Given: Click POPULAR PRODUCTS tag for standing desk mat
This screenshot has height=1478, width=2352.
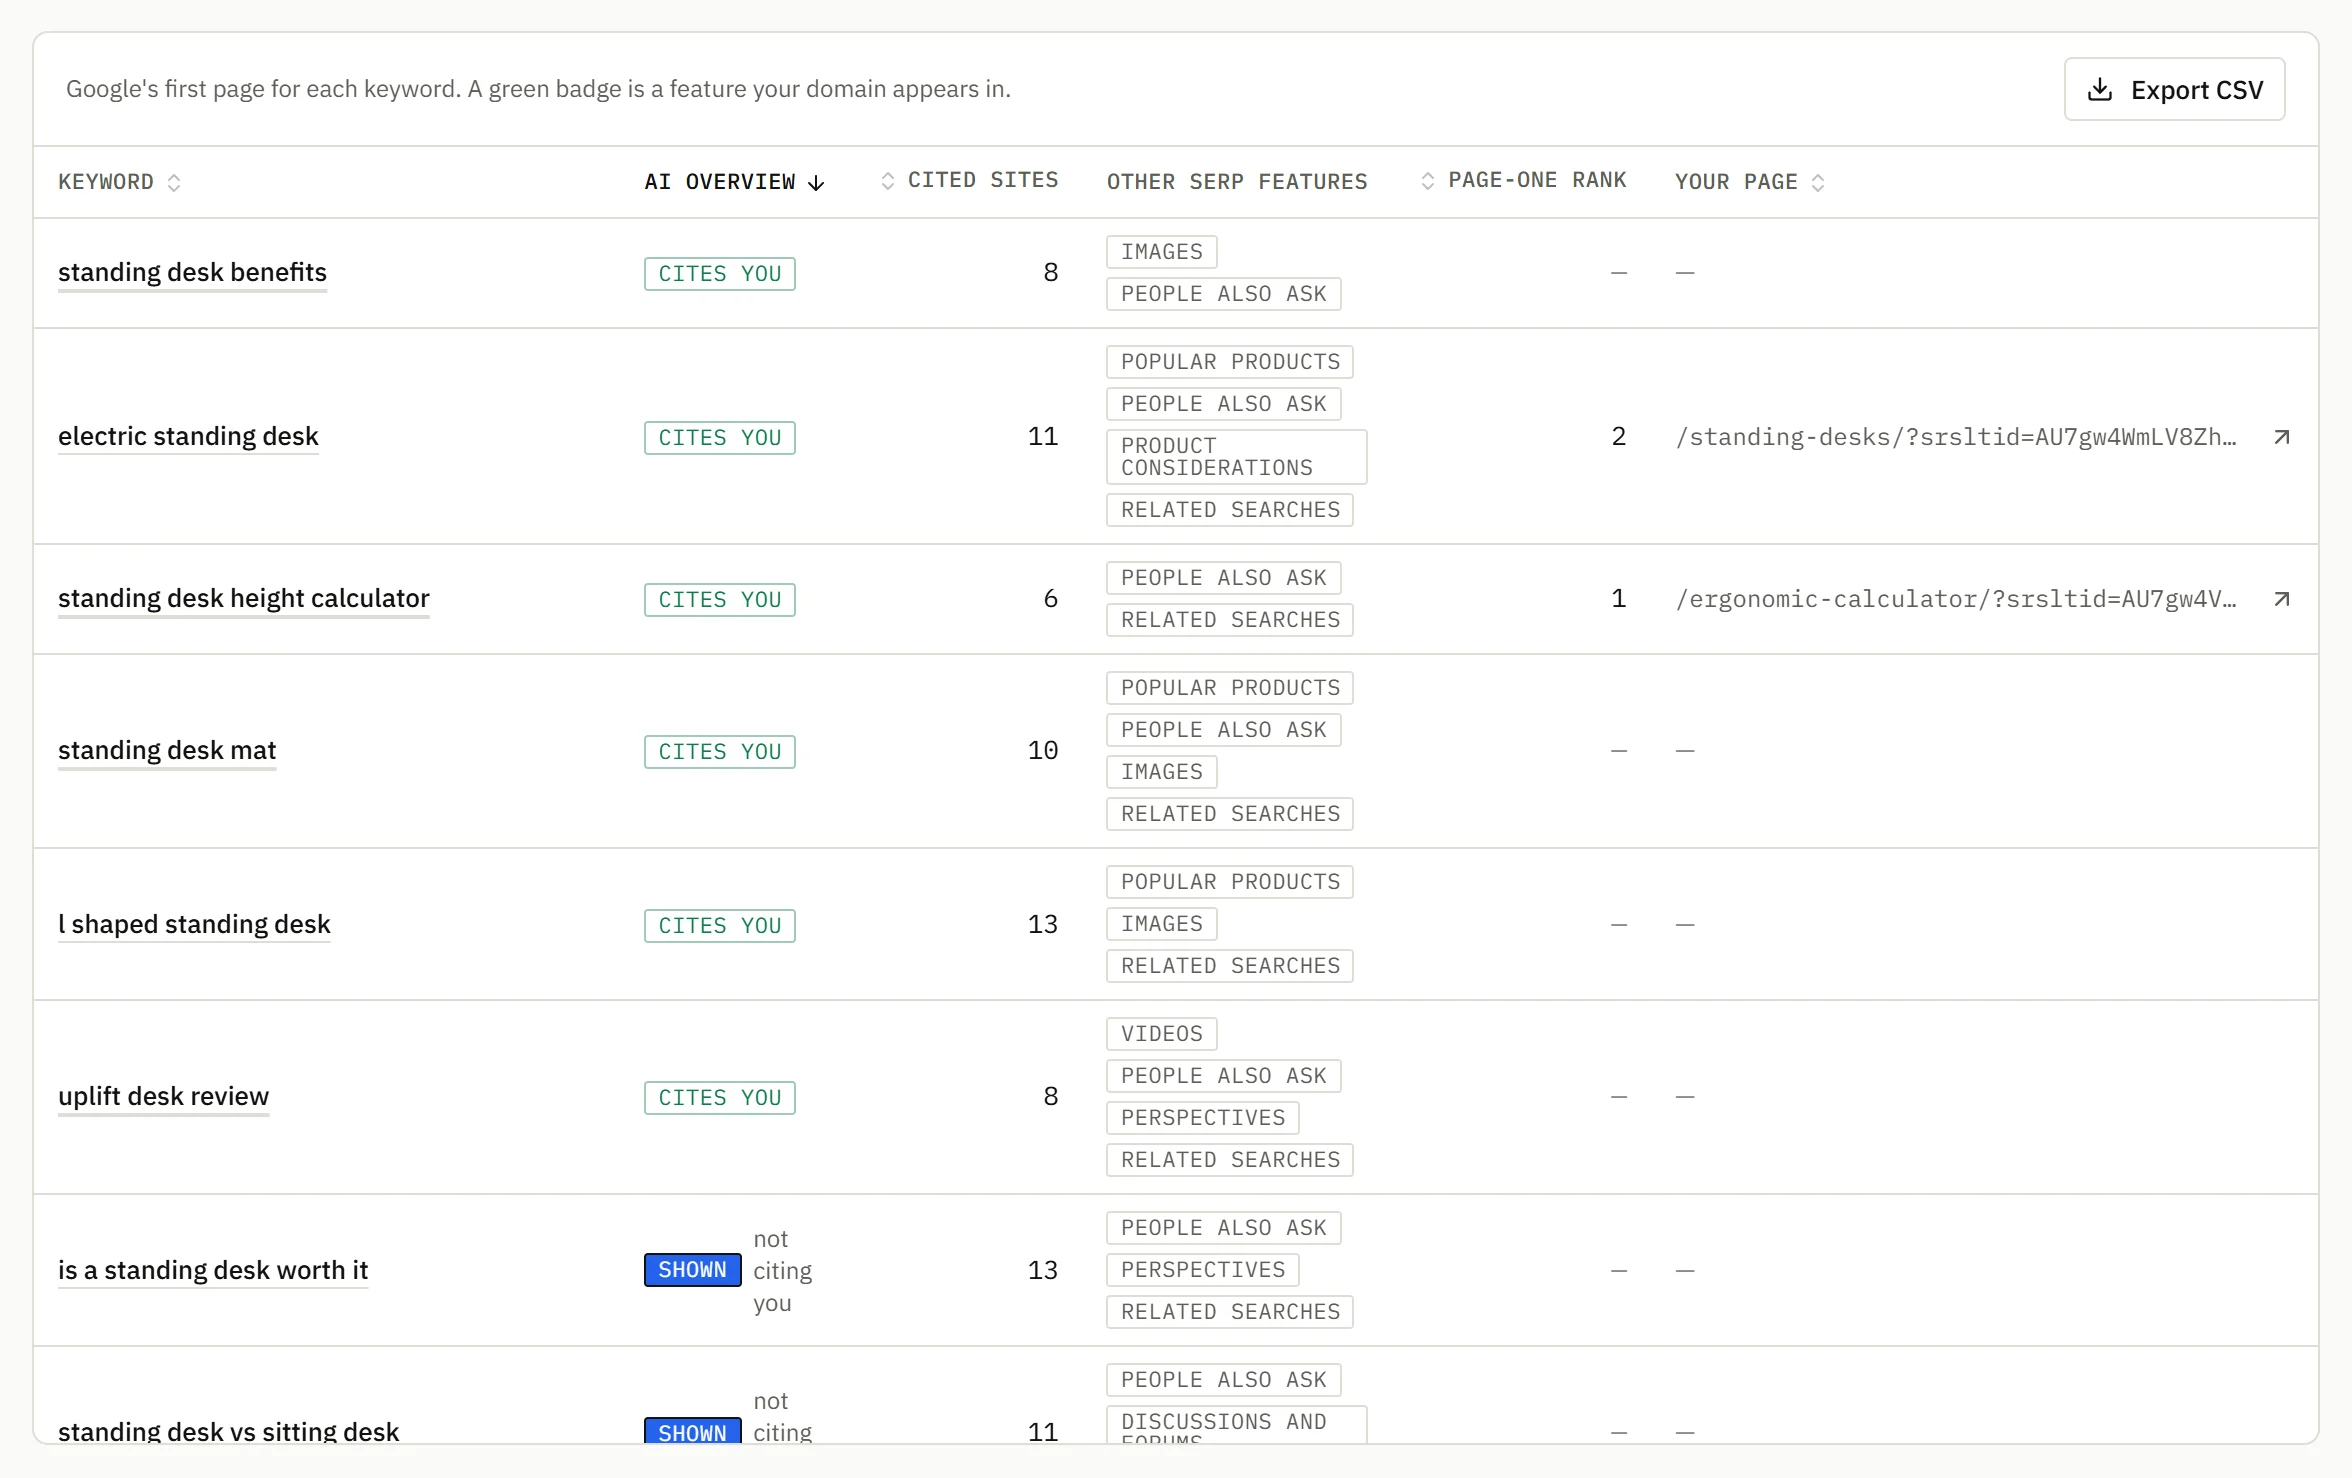Looking at the screenshot, I should point(1229,688).
